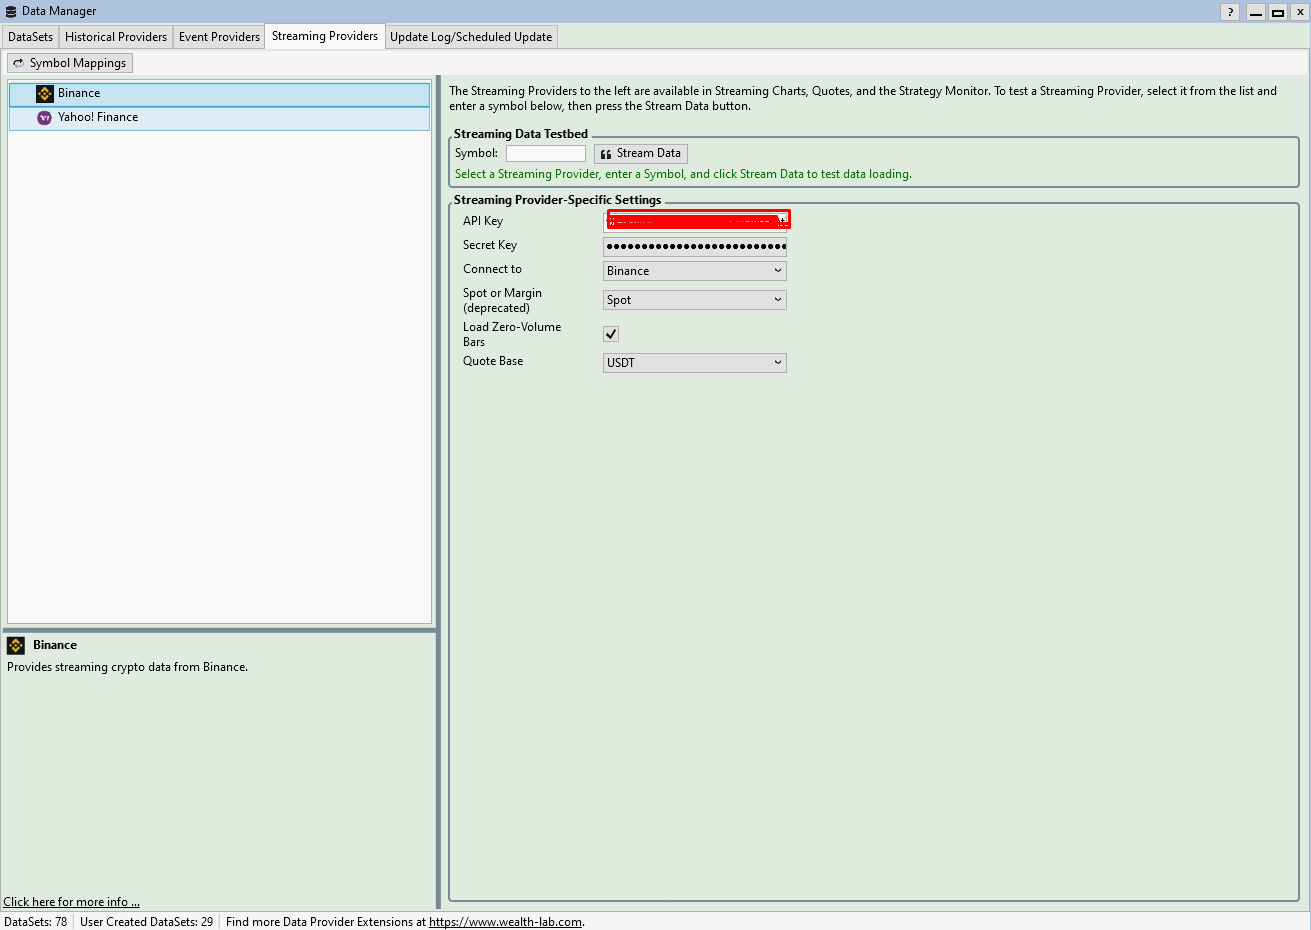Click the Streaming Provider-Specific Settings heading
The height and width of the screenshot is (930, 1311).
557,200
